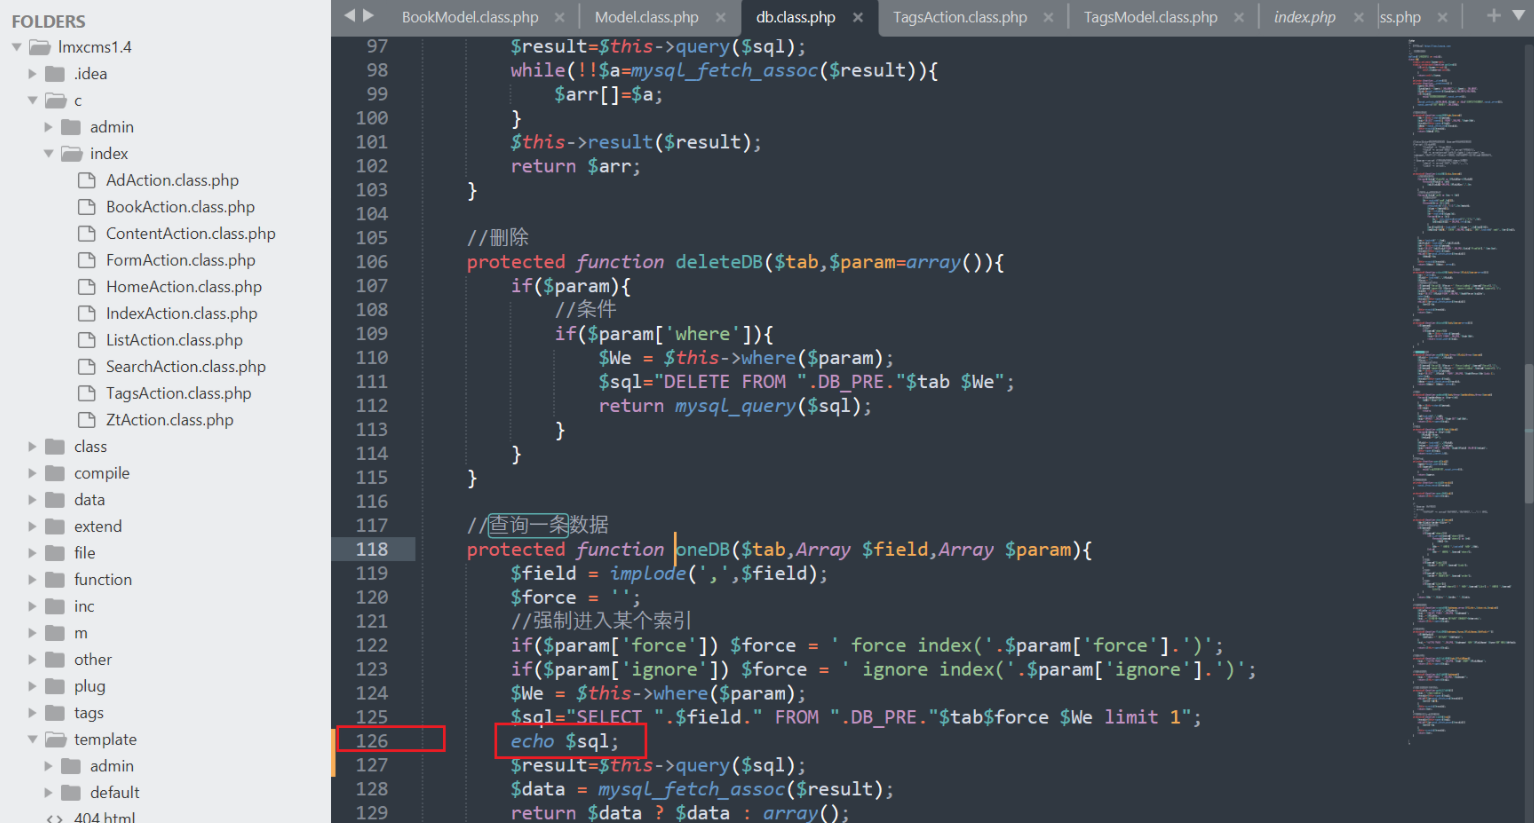1534x823 pixels.
Task: Close the Model.class.php tab
Action: [x=720, y=17]
